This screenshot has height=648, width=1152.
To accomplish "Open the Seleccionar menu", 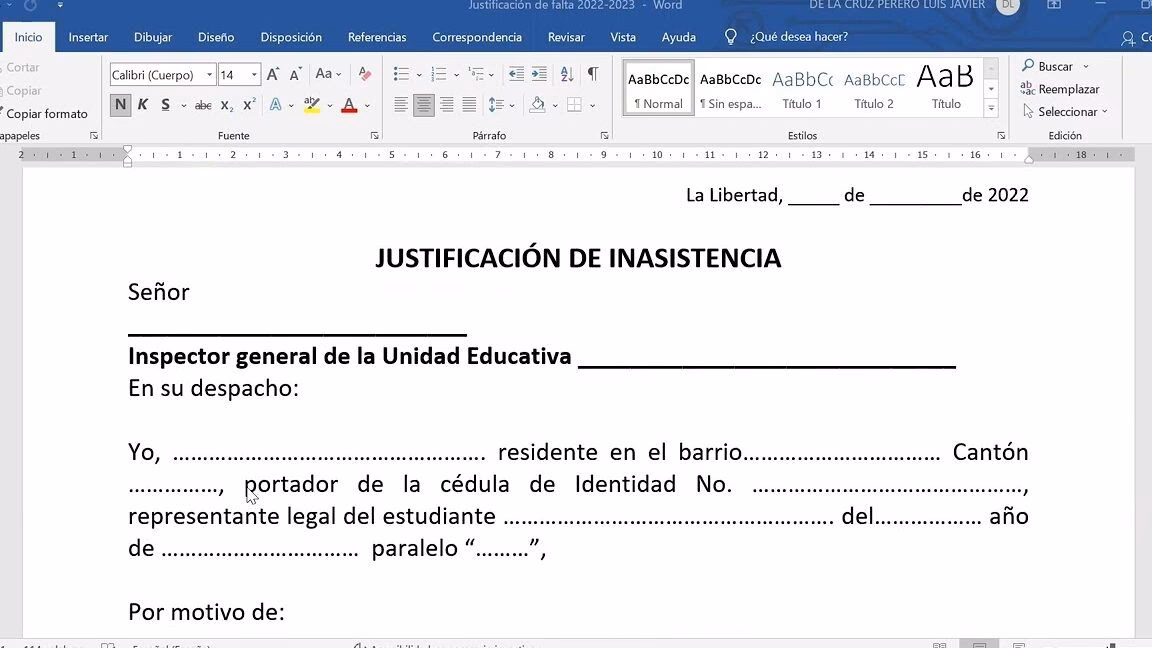I will [x=1062, y=112].
